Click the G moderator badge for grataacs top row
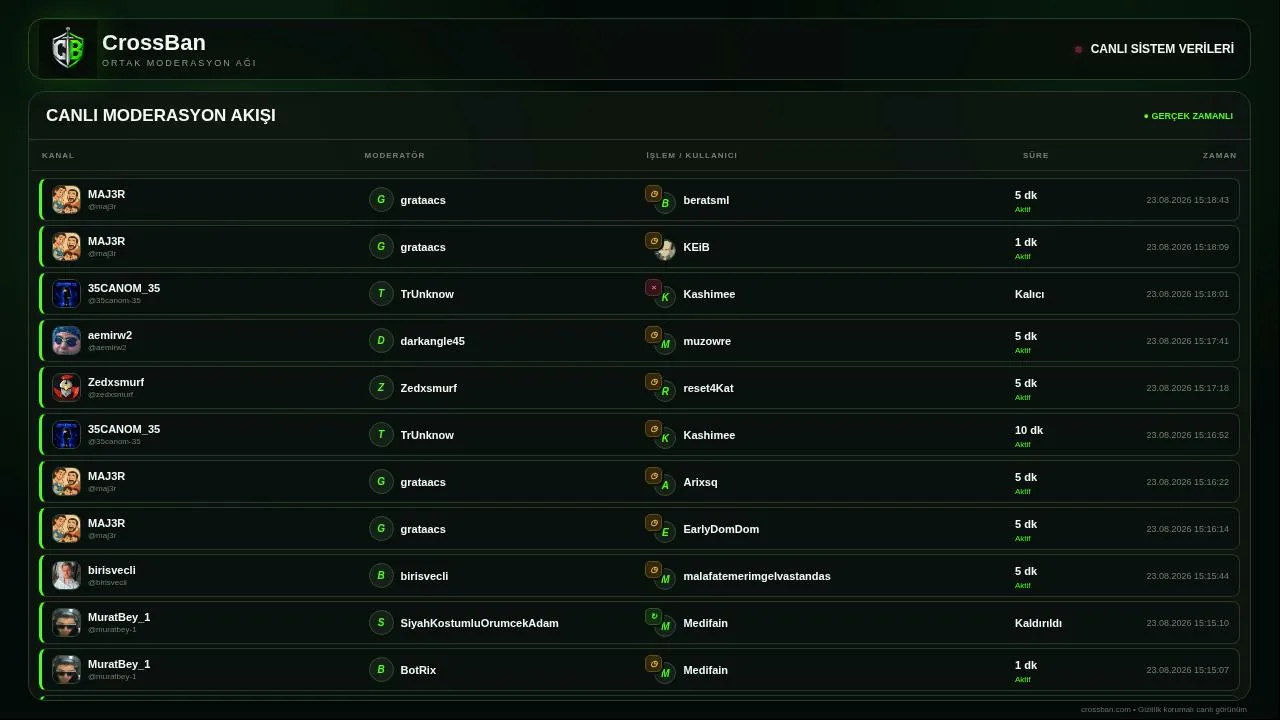Viewport: 1280px width, 720px height. click(381, 199)
